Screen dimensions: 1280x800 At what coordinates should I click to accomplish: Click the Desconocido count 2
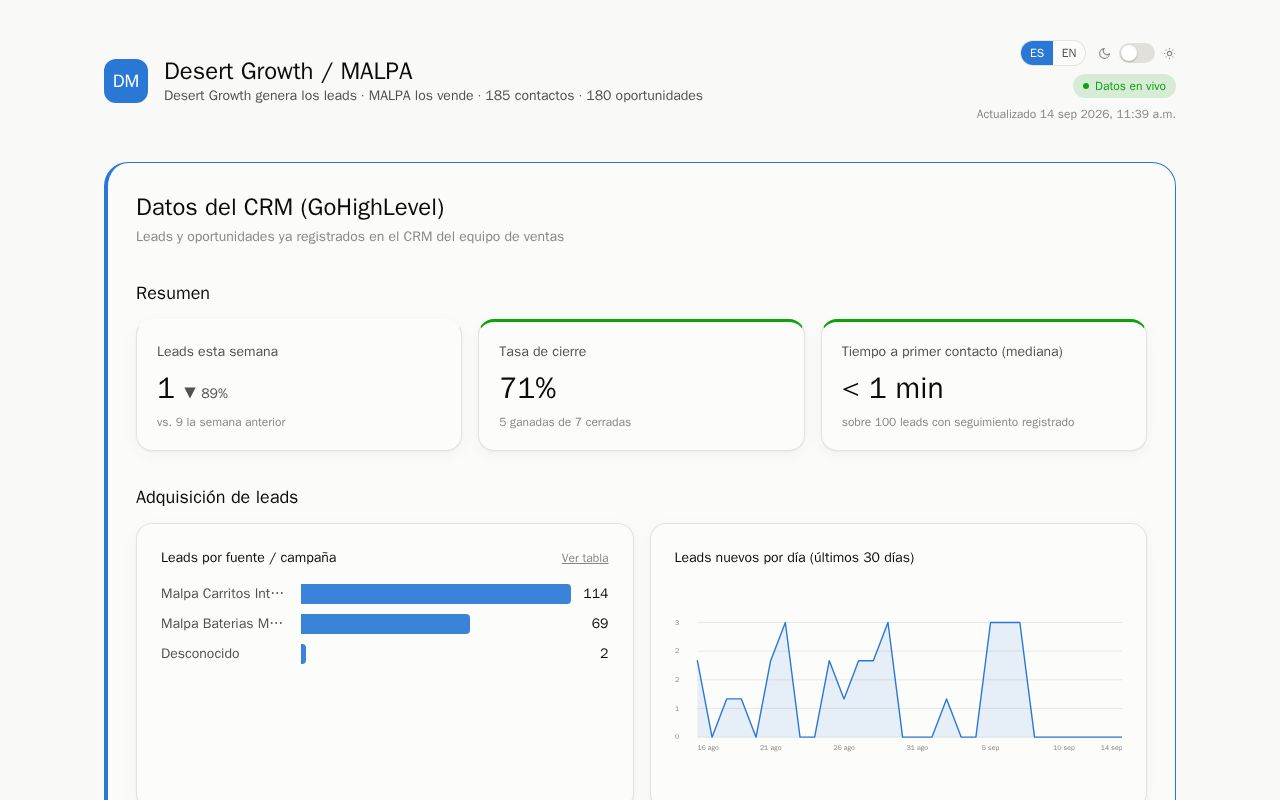click(604, 654)
